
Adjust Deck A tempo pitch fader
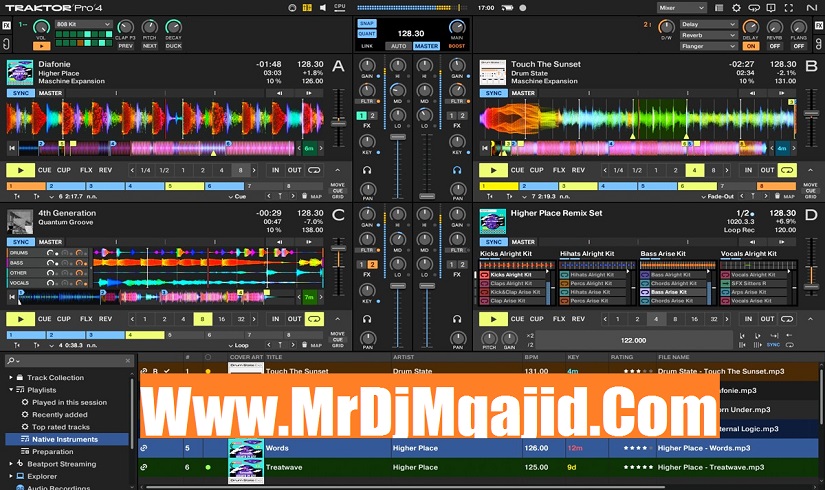[x=338, y=123]
